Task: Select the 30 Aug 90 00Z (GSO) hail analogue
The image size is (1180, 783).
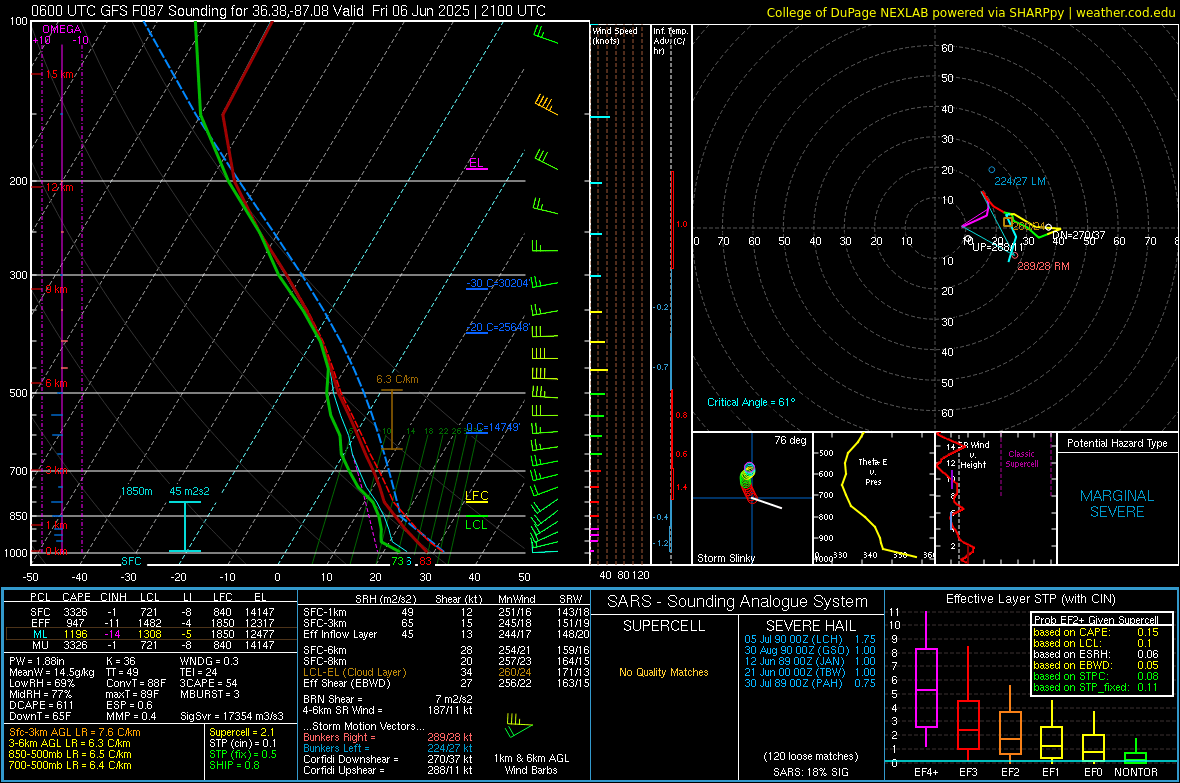Action: [810, 650]
